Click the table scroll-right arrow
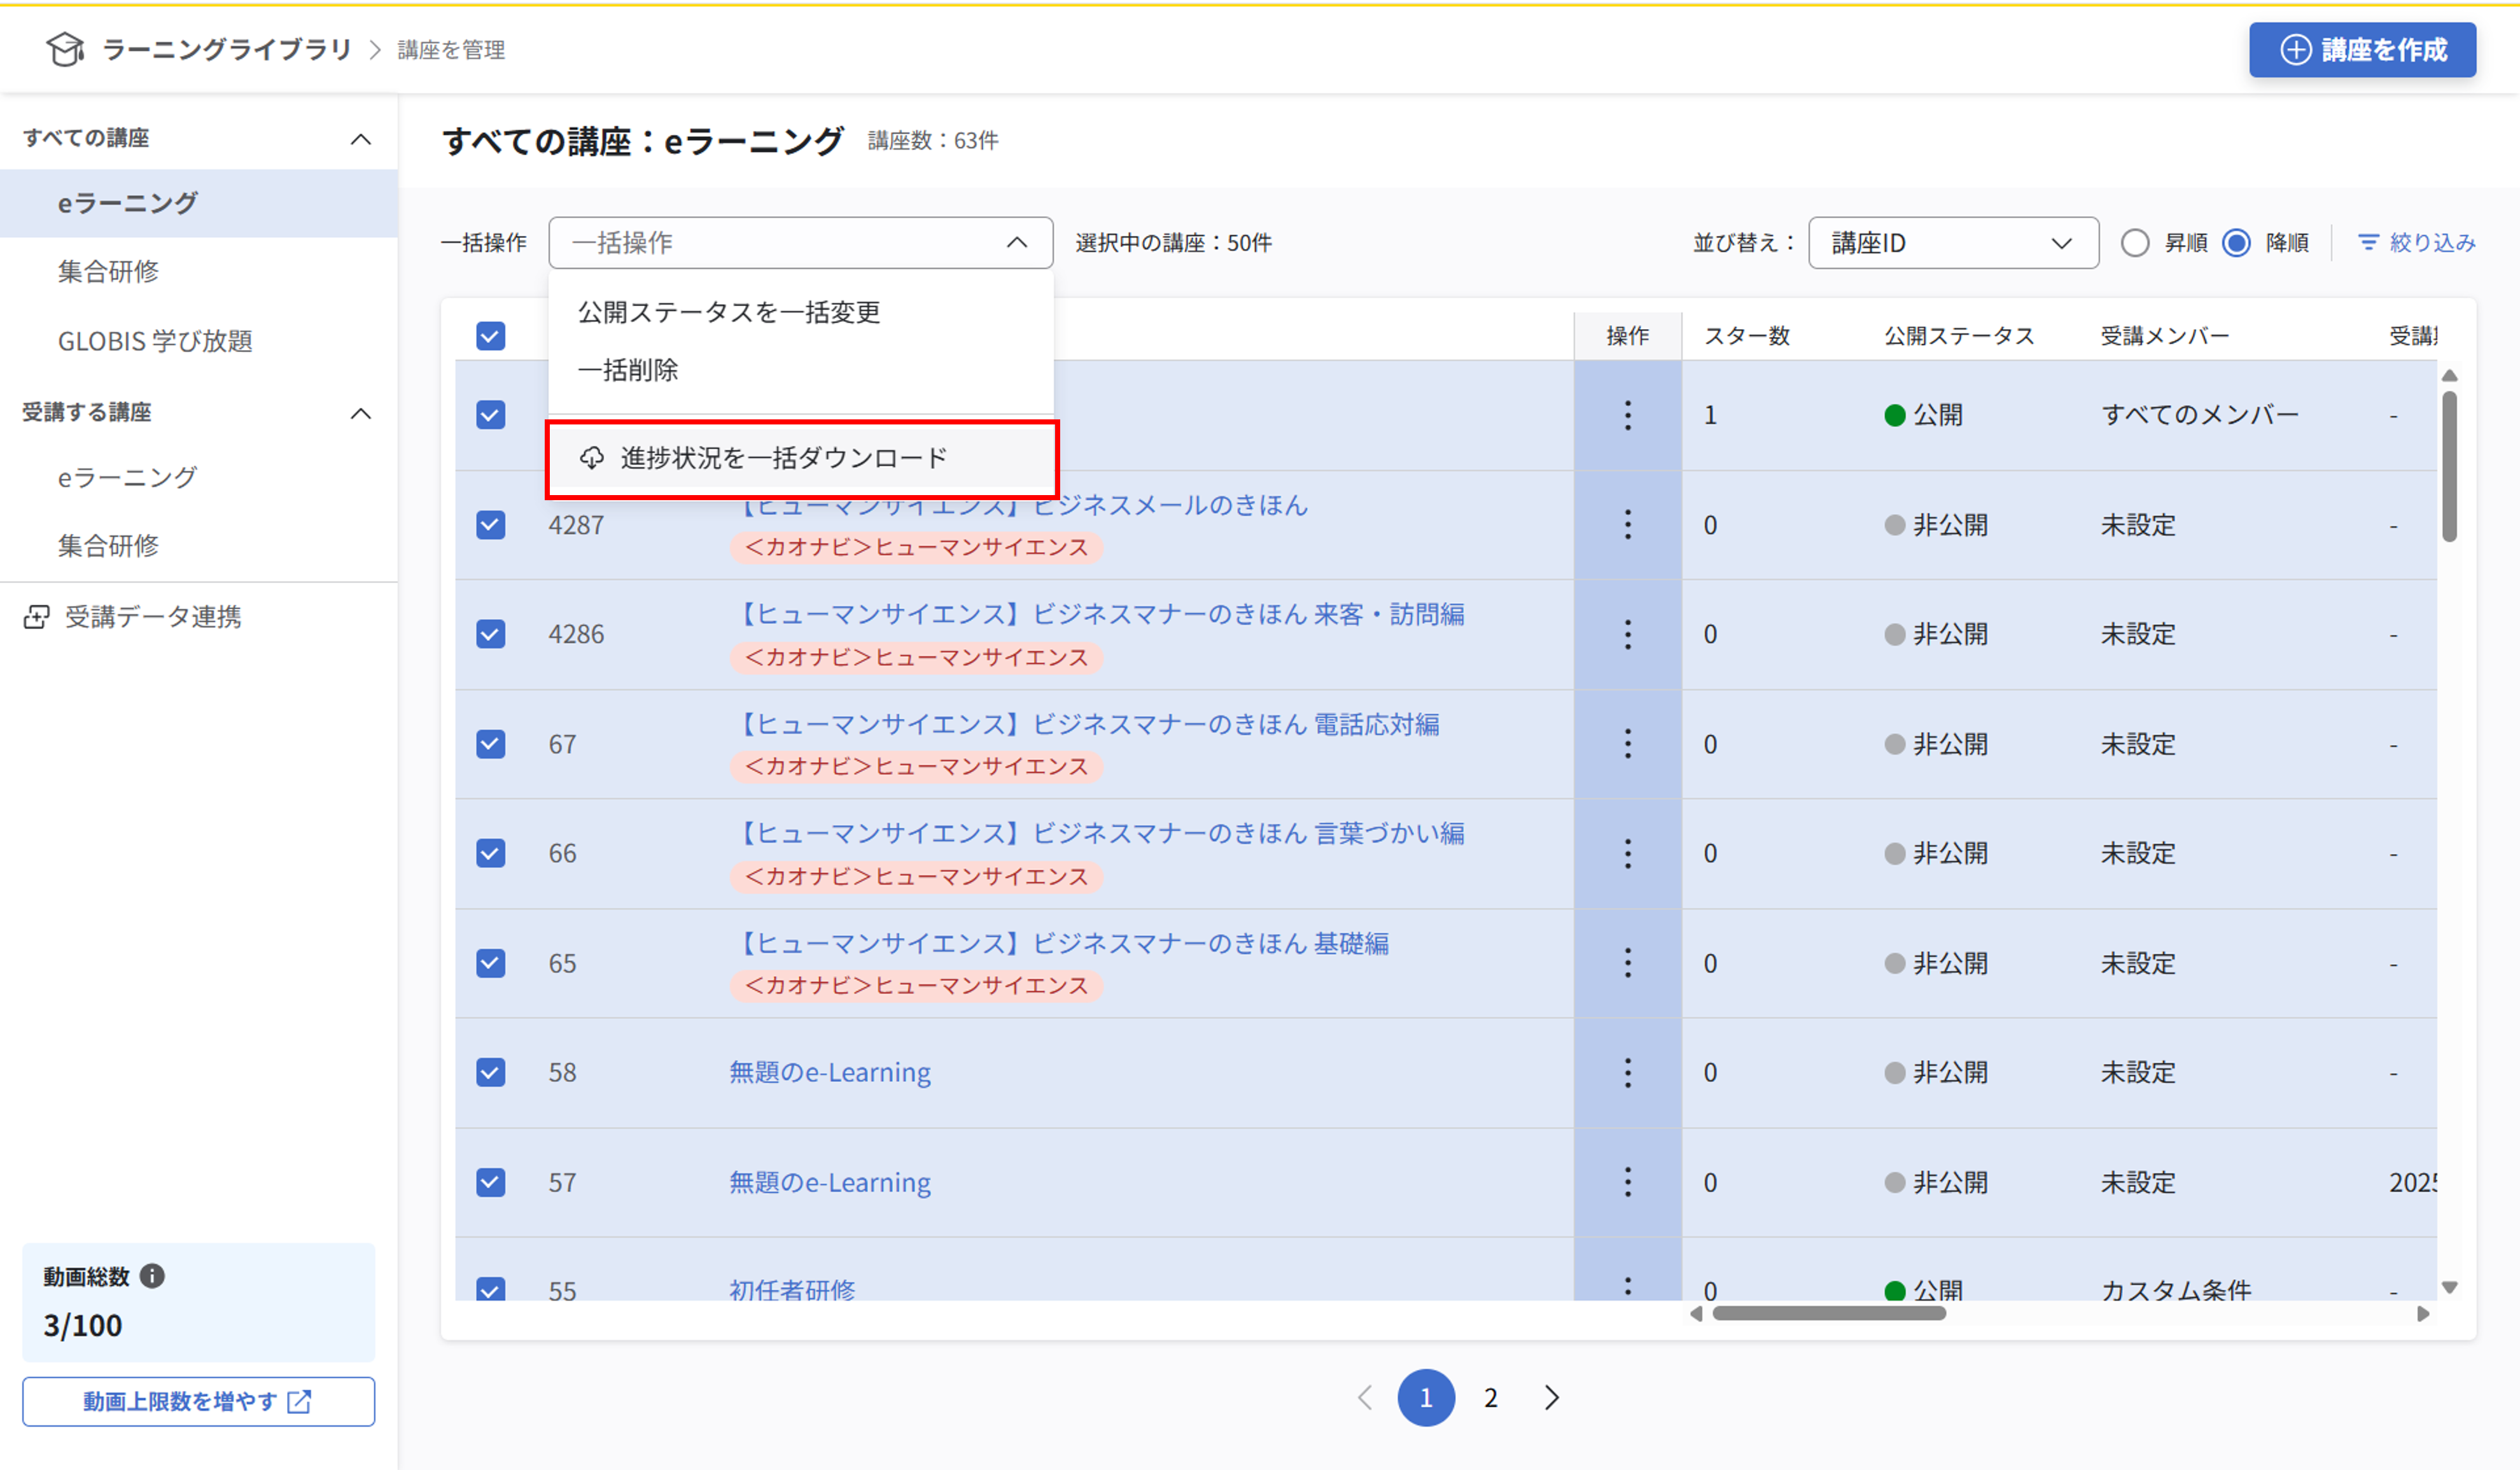 [2423, 1313]
